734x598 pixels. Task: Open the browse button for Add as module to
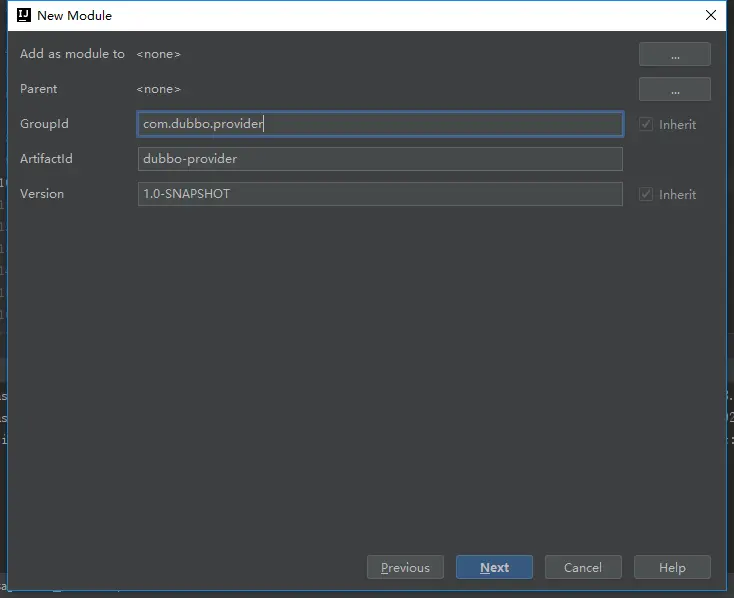coord(675,54)
